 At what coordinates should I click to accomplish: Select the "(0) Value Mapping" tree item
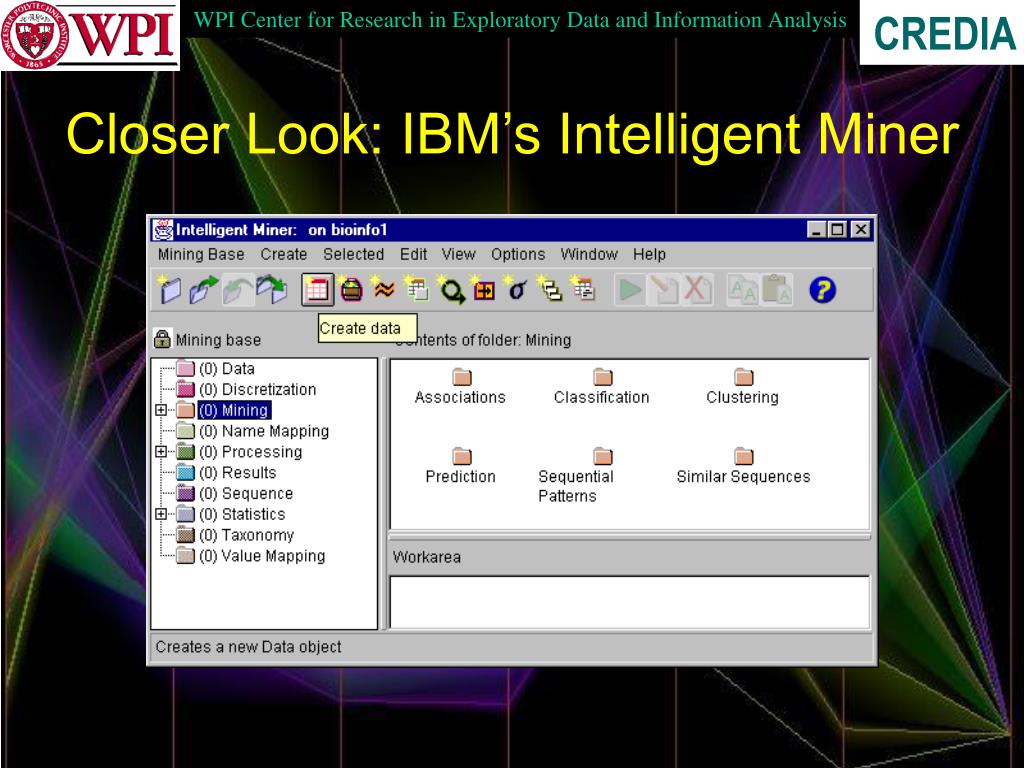[262, 556]
